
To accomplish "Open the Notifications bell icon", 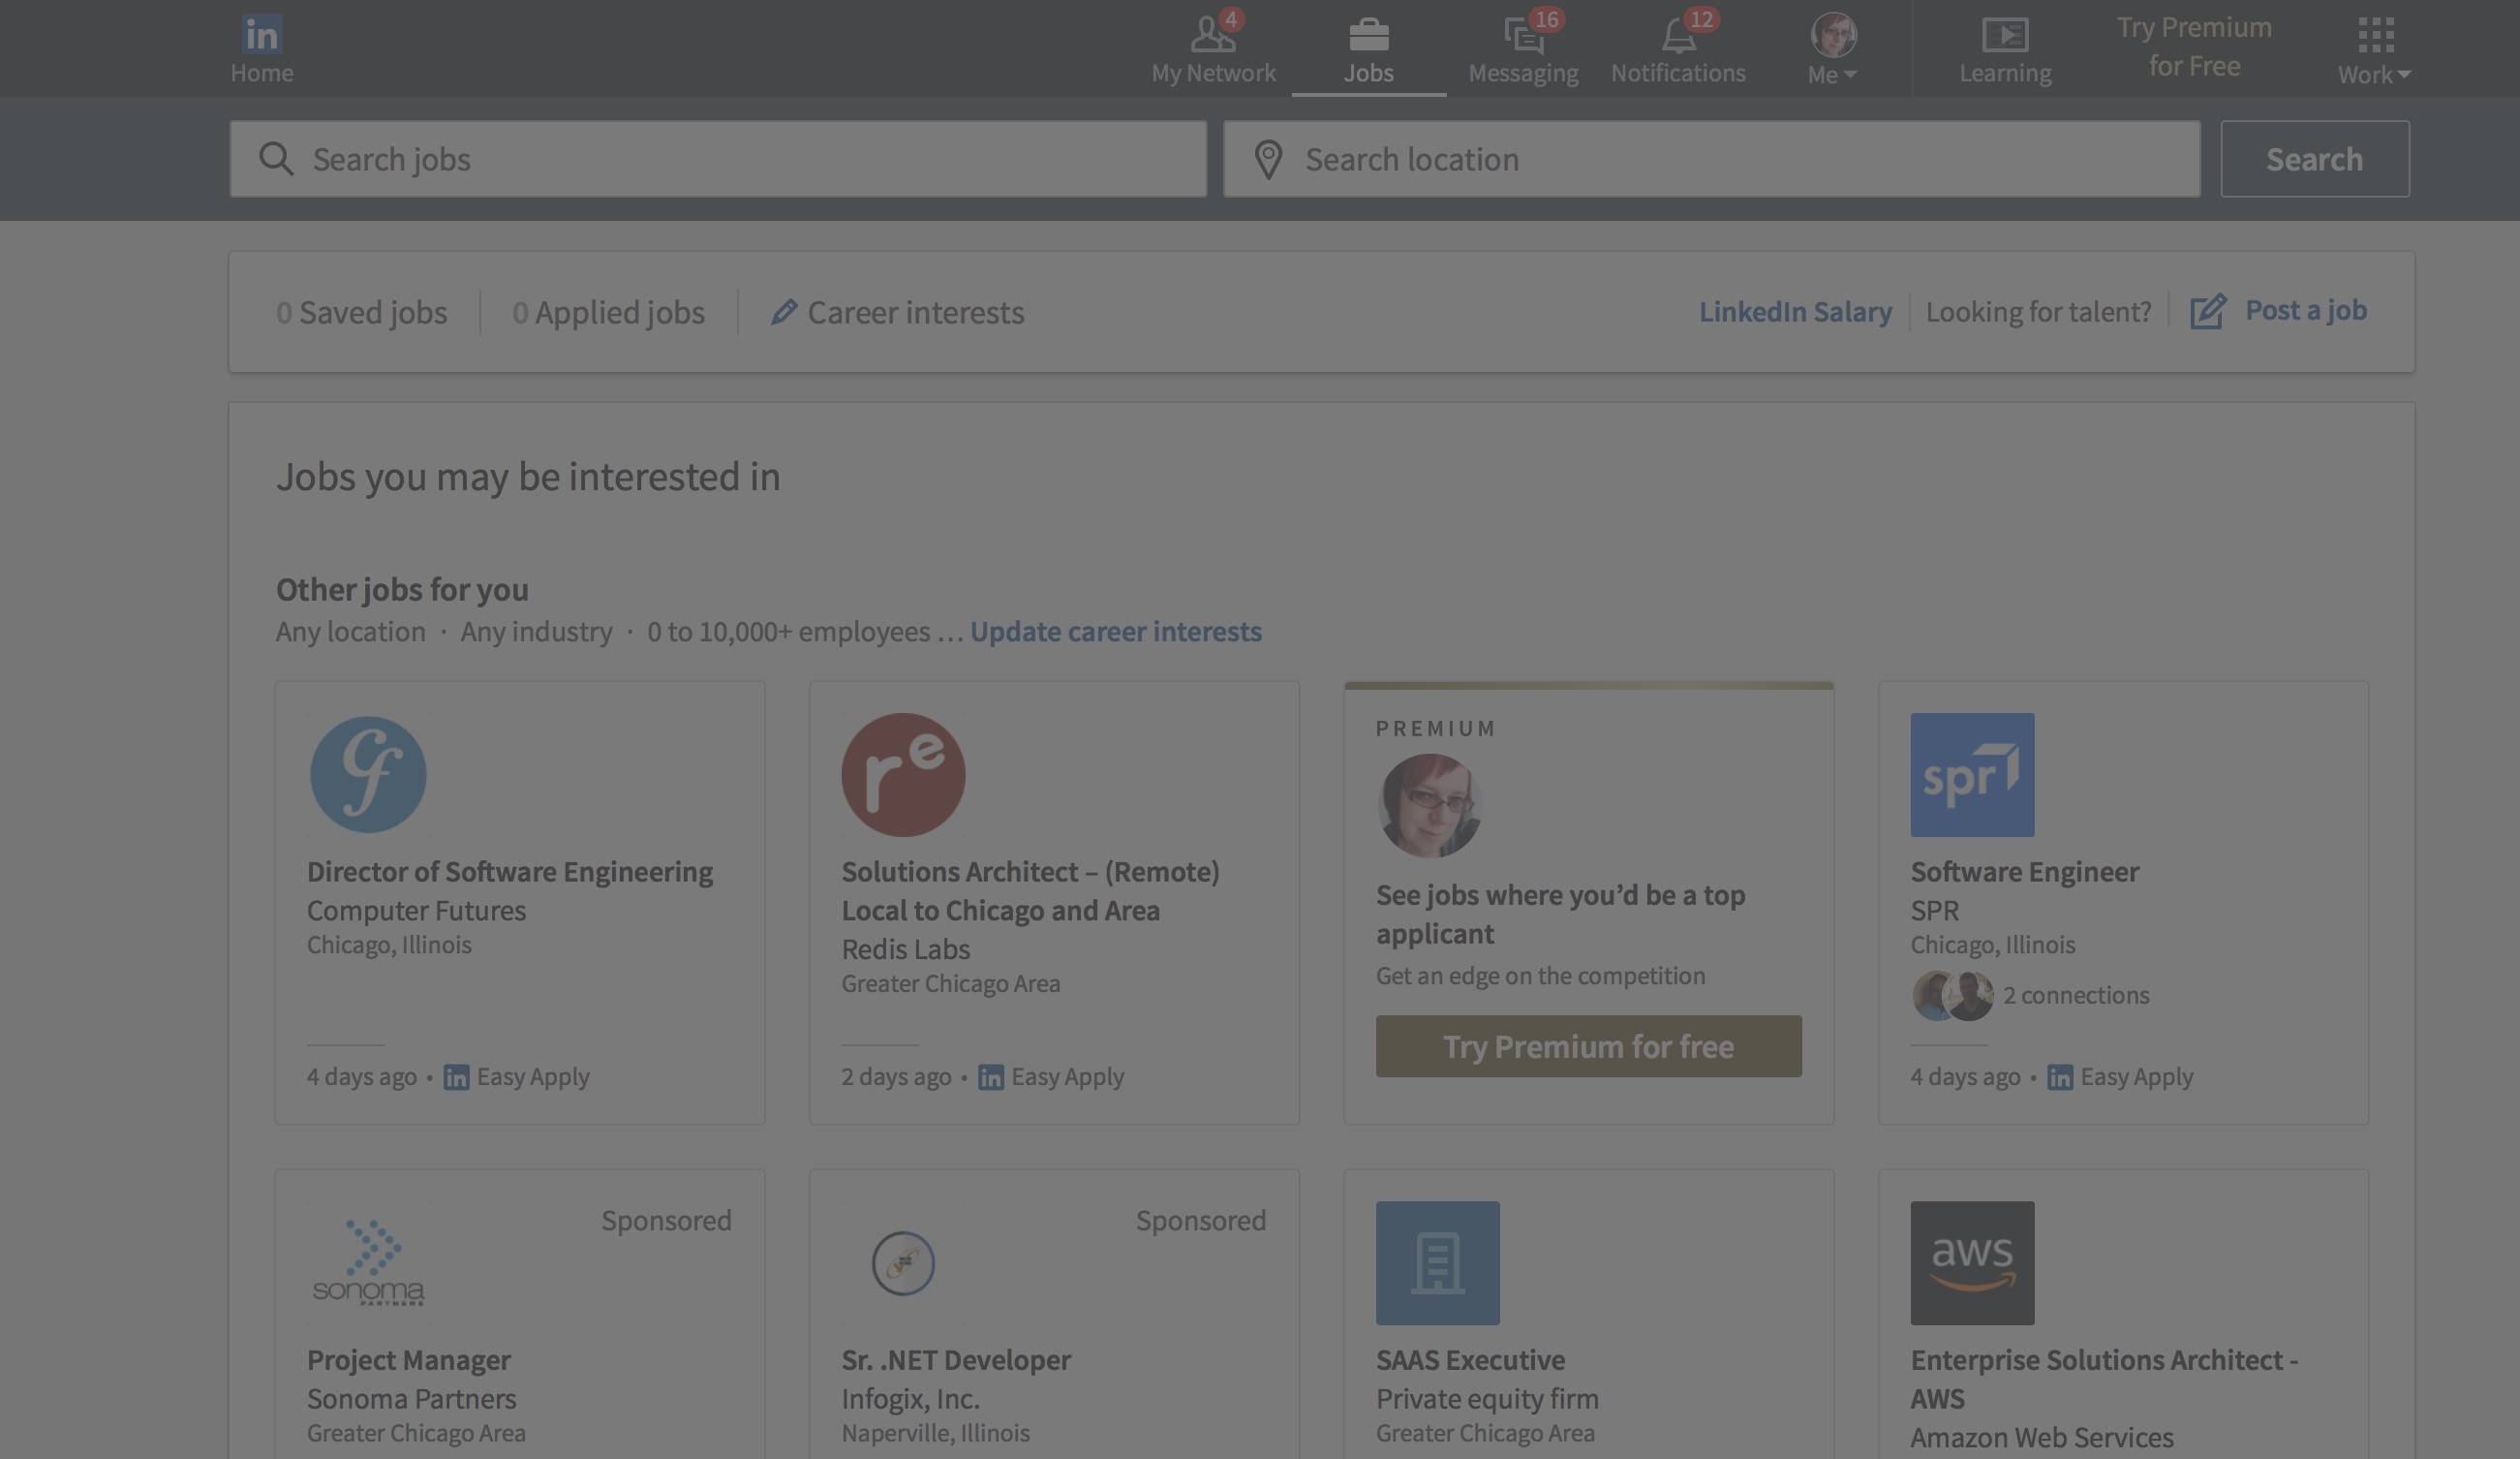I will tap(1677, 37).
